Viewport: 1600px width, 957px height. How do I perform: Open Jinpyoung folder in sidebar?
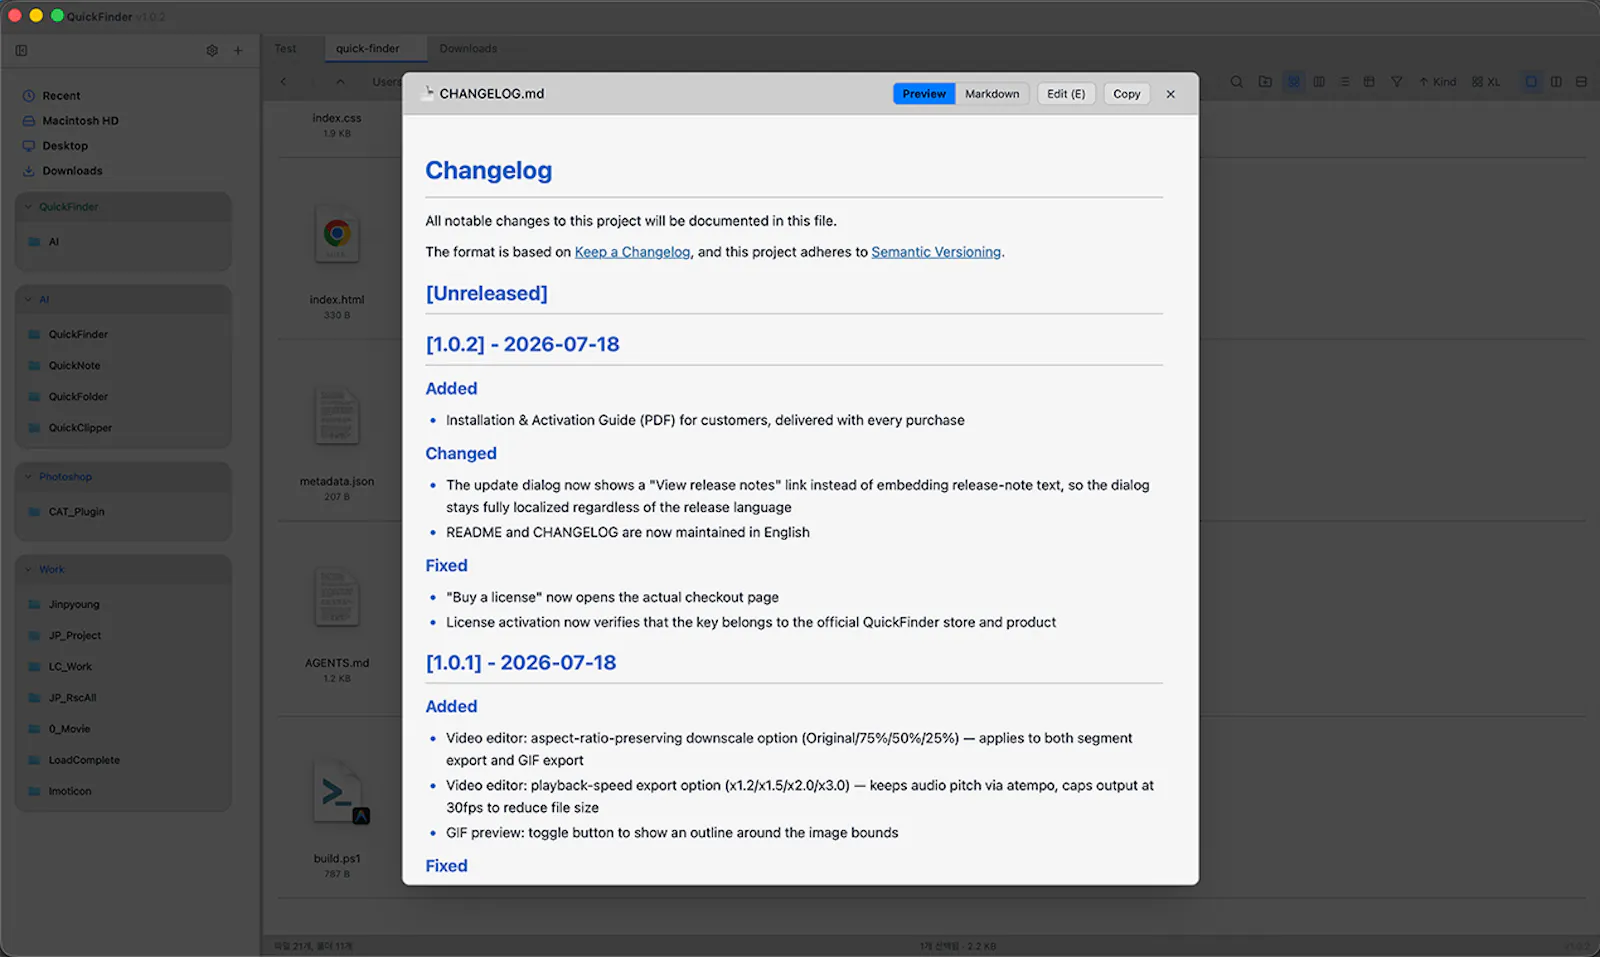pyautogui.click(x=74, y=605)
